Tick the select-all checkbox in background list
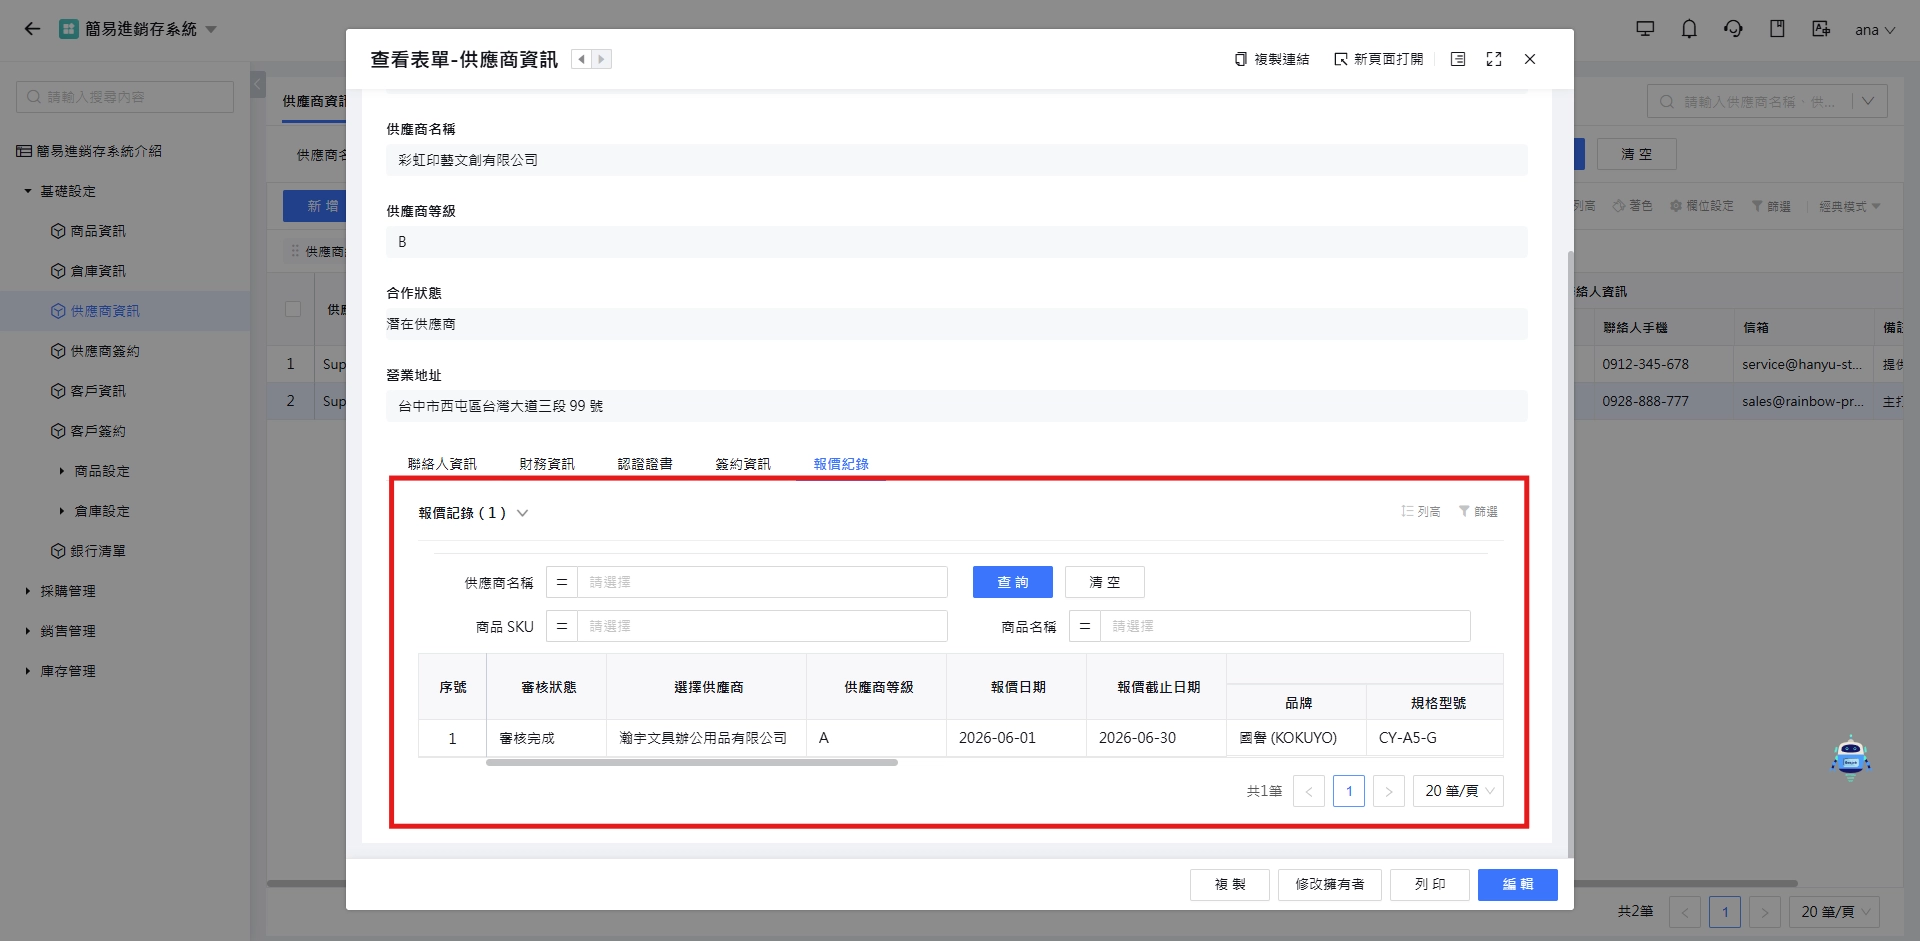Screen dimensions: 1920x941 tap(293, 309)
